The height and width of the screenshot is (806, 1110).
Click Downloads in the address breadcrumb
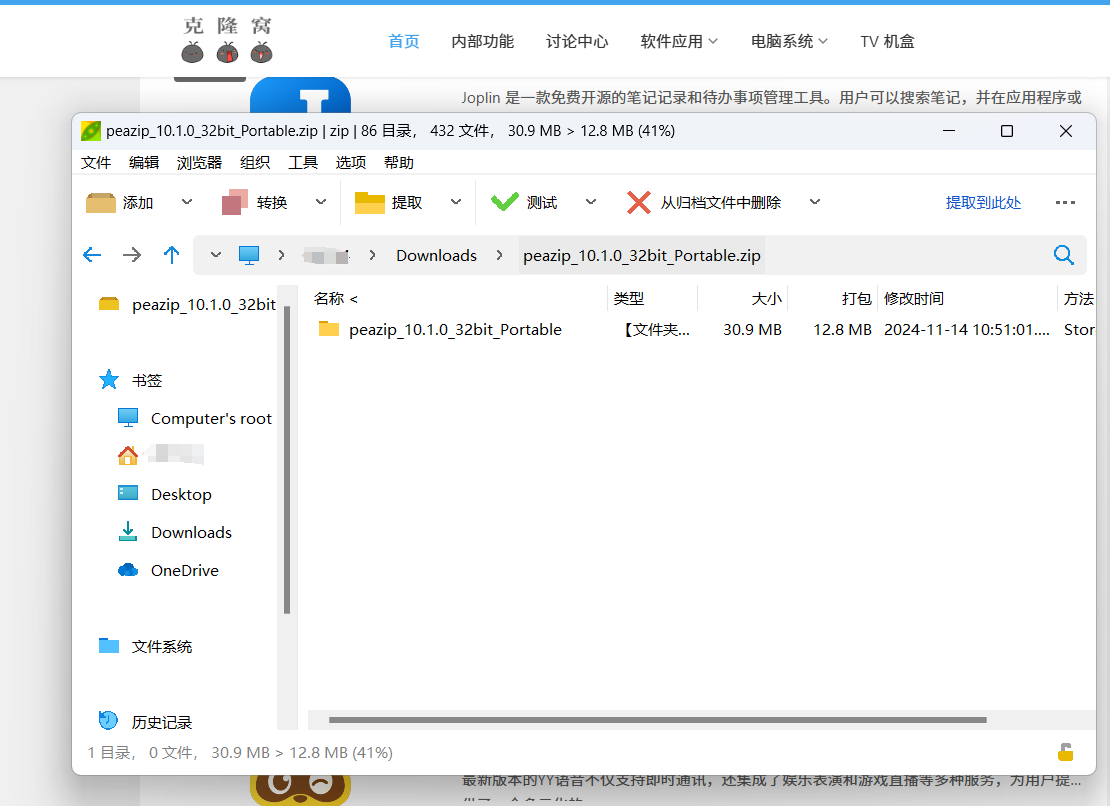(x=436, y=255)
